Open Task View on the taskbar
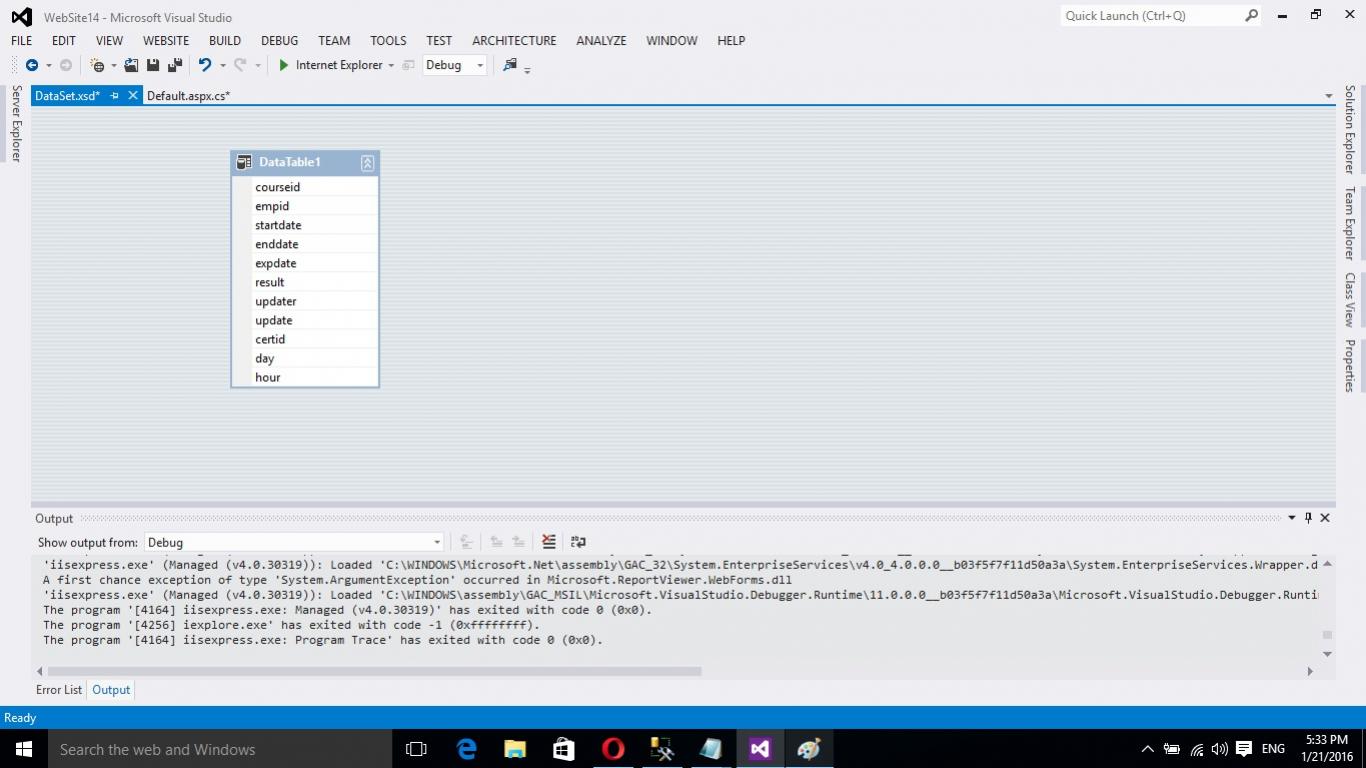Viewport: 1366px width, 768px height. coord(416,749)
